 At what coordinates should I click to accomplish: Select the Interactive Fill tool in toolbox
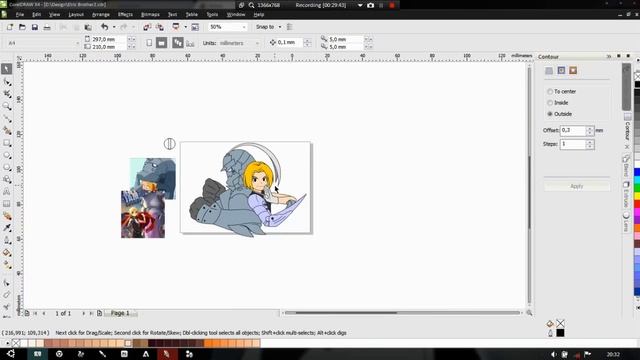pos(7,265)
